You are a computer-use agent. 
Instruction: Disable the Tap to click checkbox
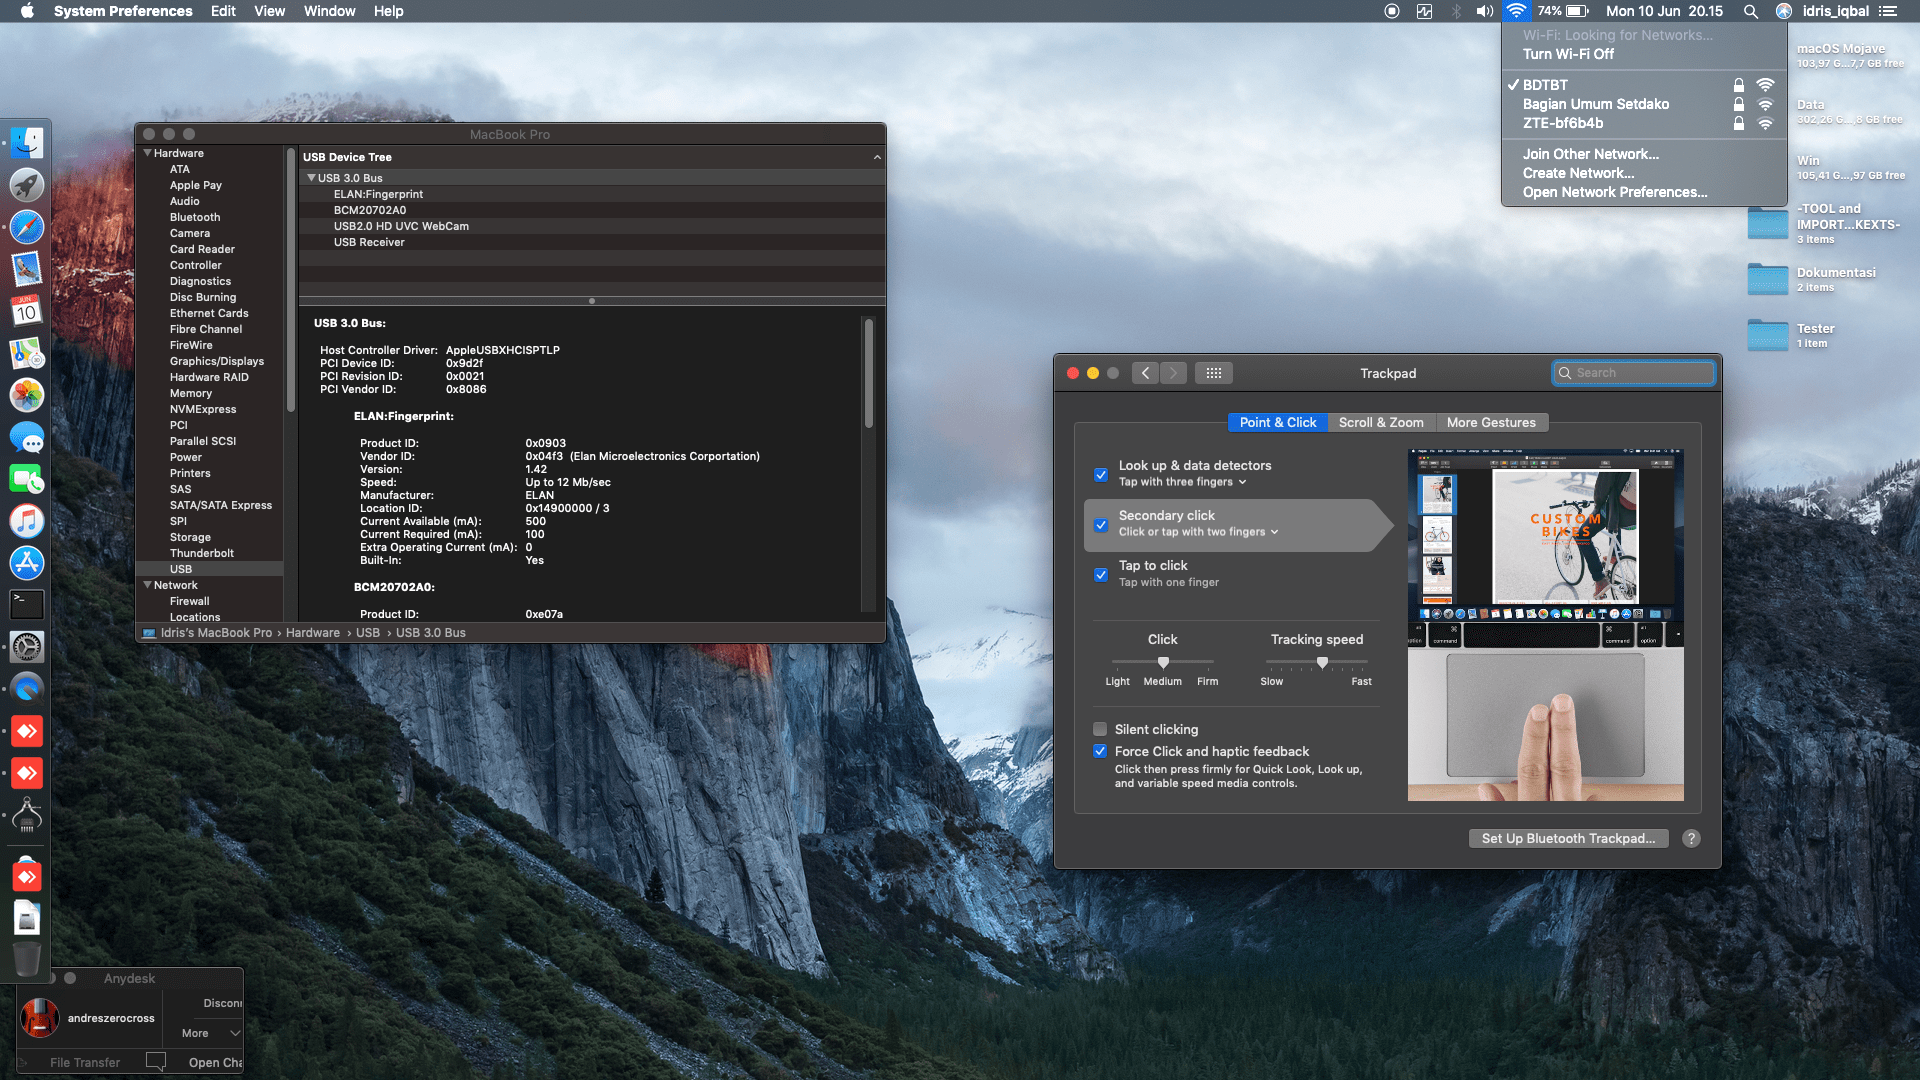coord(1101,574)
